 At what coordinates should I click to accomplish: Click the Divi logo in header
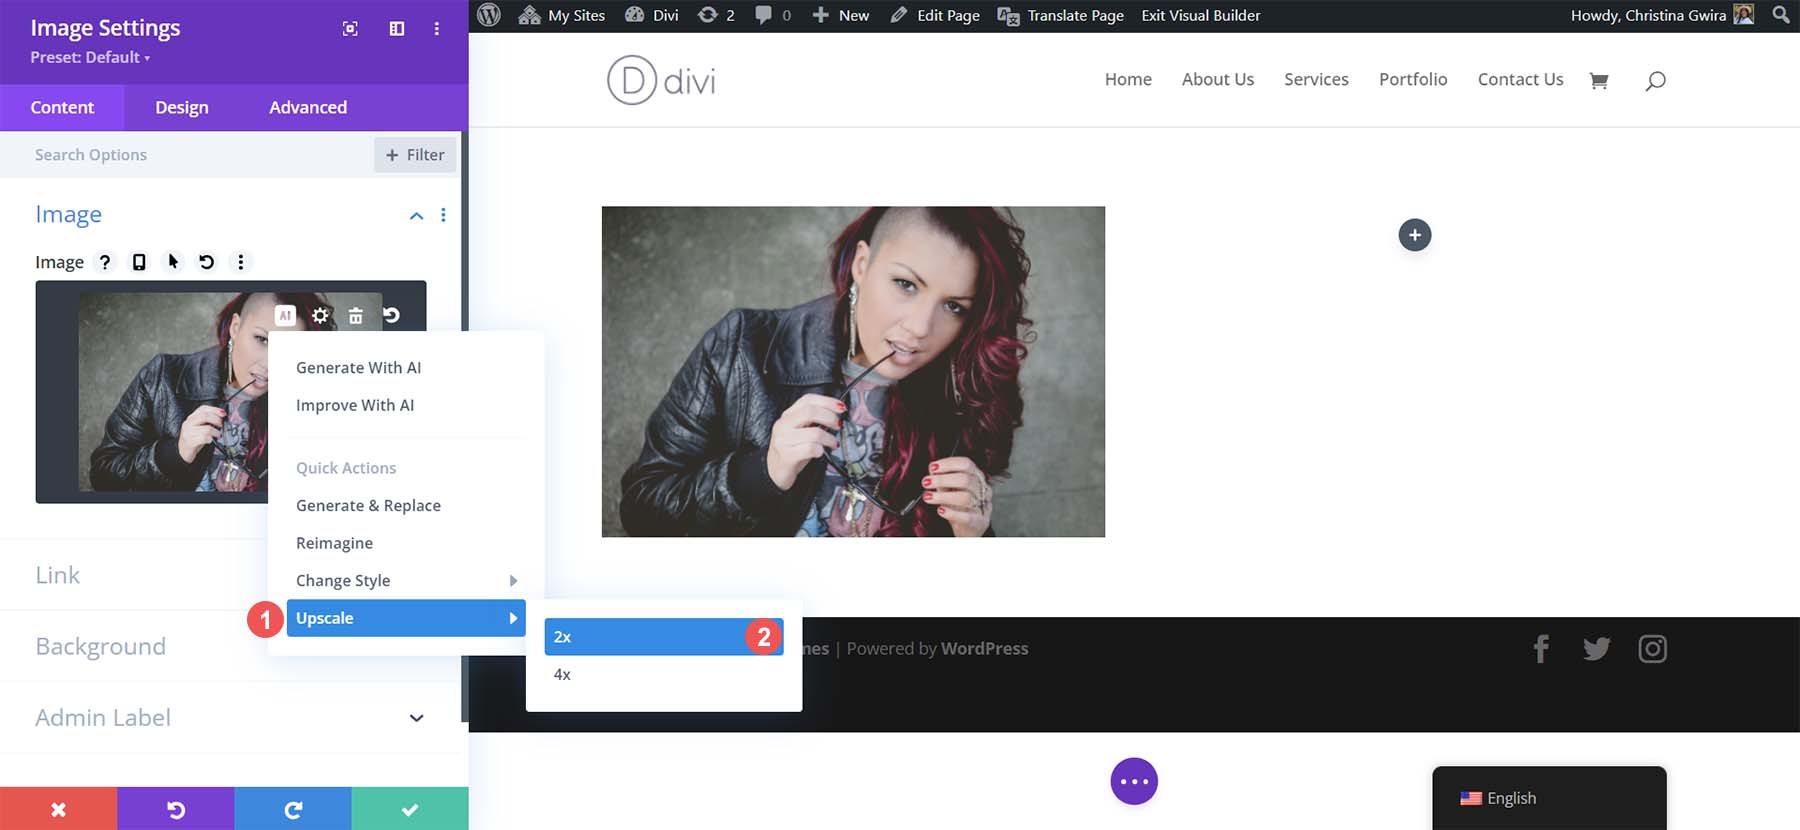click(661, 80)
